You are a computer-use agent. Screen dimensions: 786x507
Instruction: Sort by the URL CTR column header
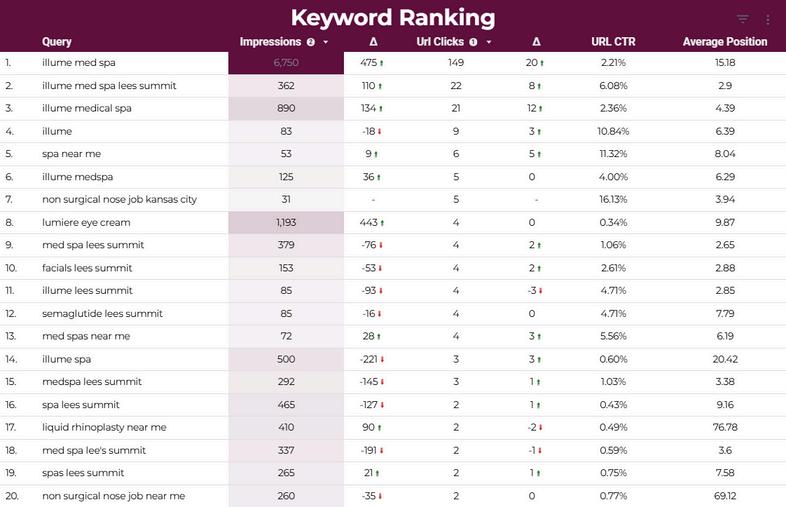pyautogui.click(x=613, y=42)
